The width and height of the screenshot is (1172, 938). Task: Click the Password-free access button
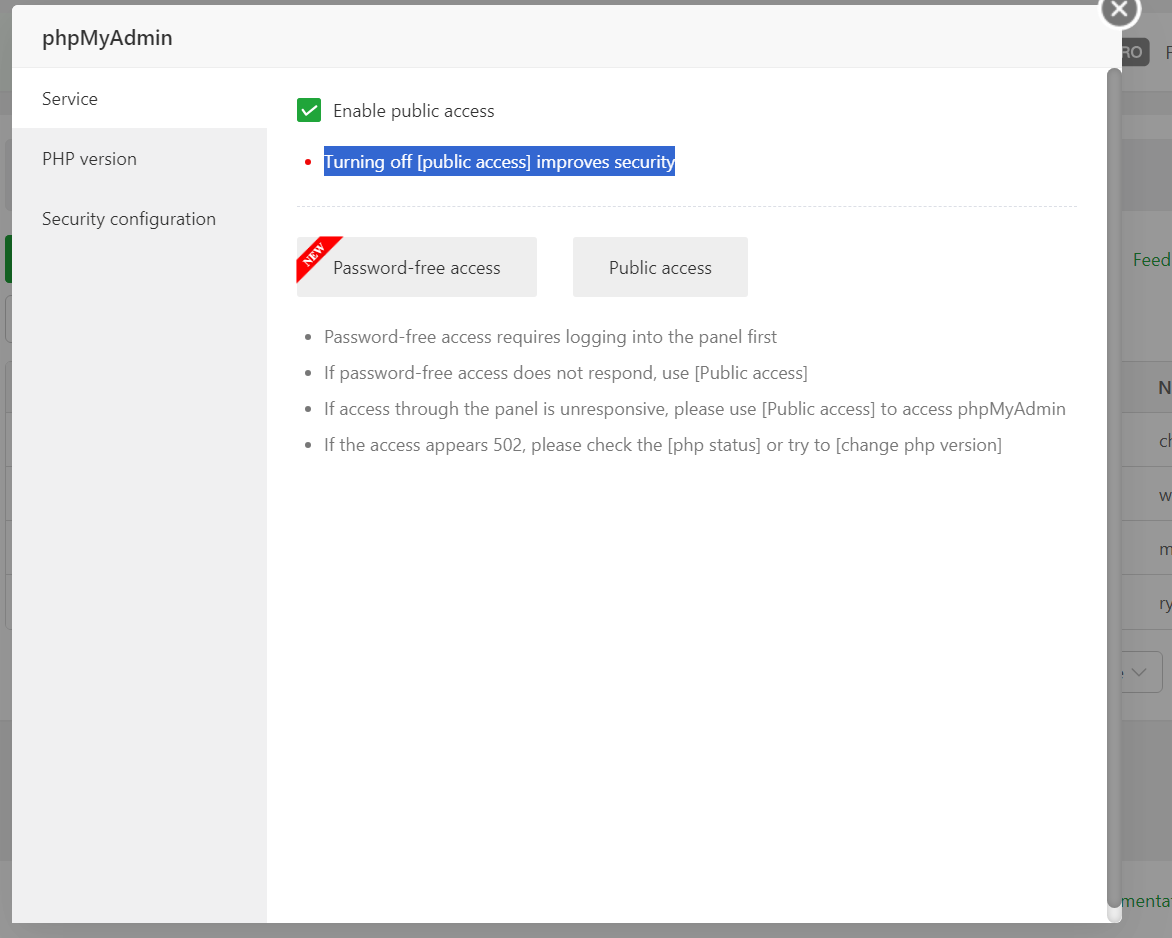tap(417, 268)
